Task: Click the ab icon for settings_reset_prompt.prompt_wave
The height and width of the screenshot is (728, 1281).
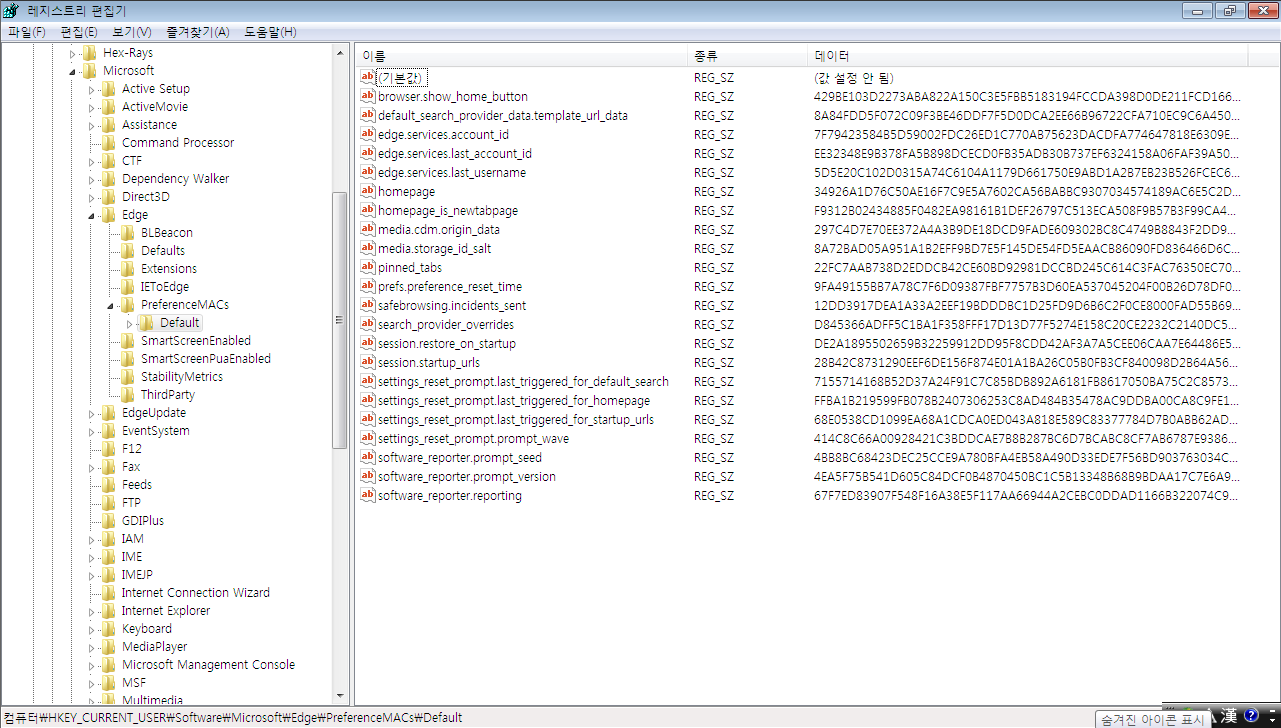Action: [367, 438]
